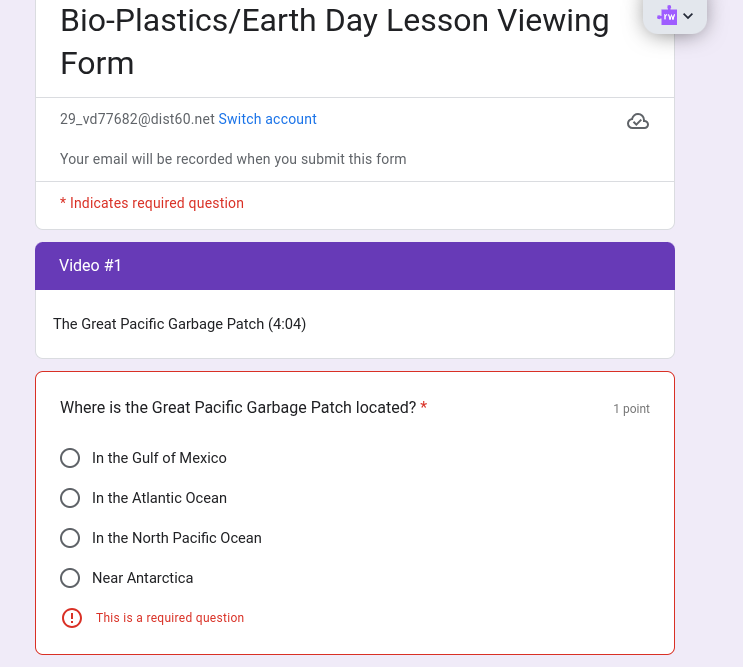Click the purple 'Video #1' section header

pos(355,266)
